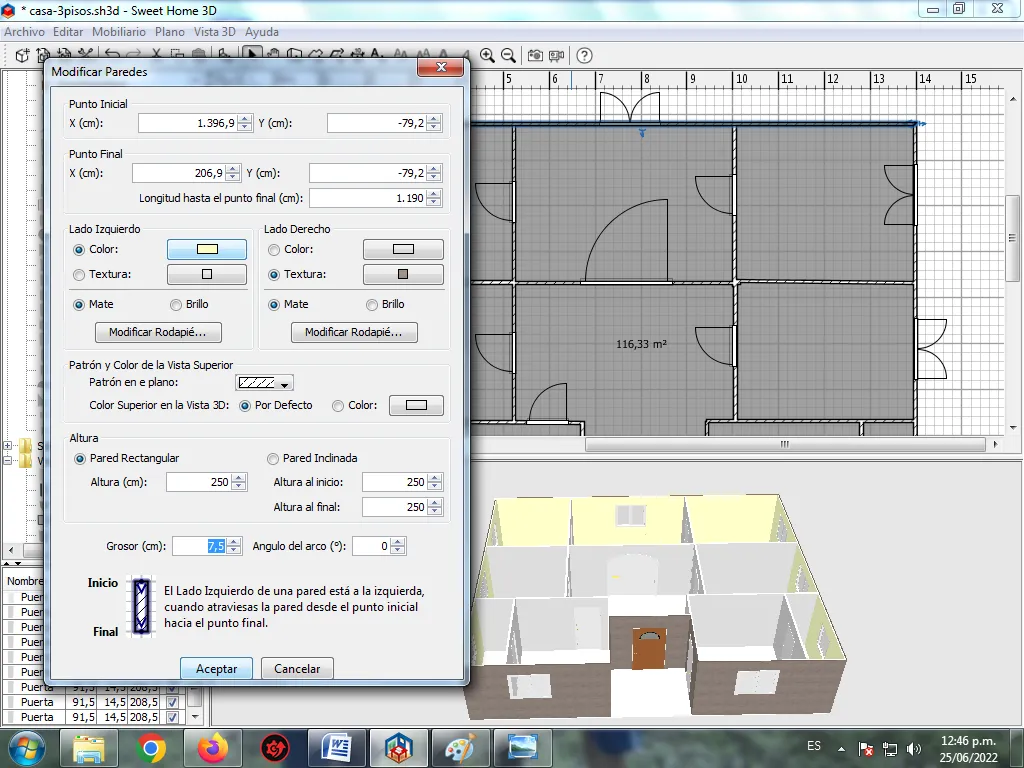Click the create photo camera icon
1024x768 pixels.
tap(536, 56)
